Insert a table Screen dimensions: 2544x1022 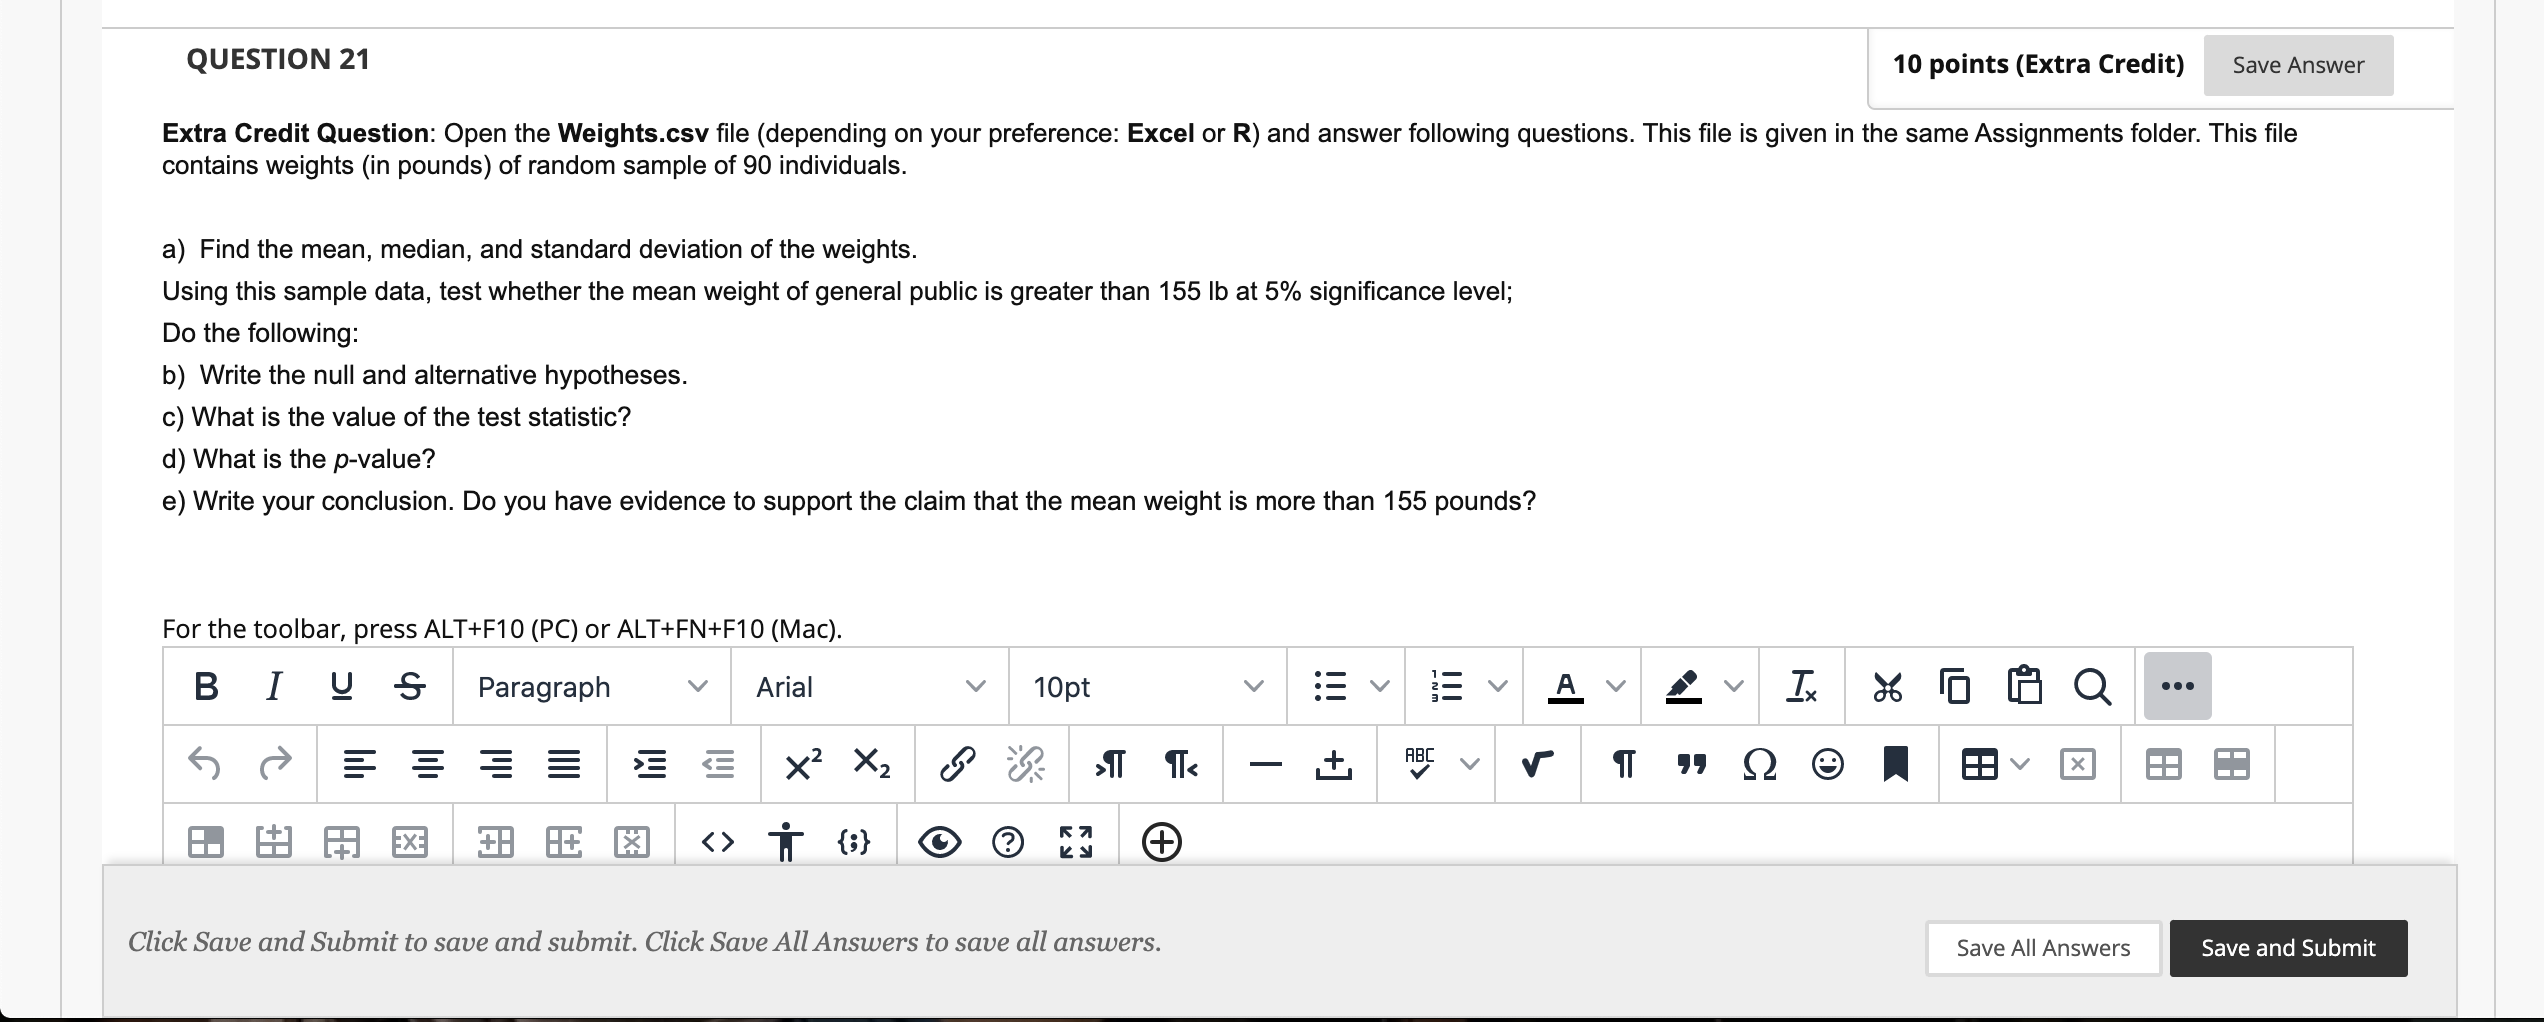pos(1980,765)
